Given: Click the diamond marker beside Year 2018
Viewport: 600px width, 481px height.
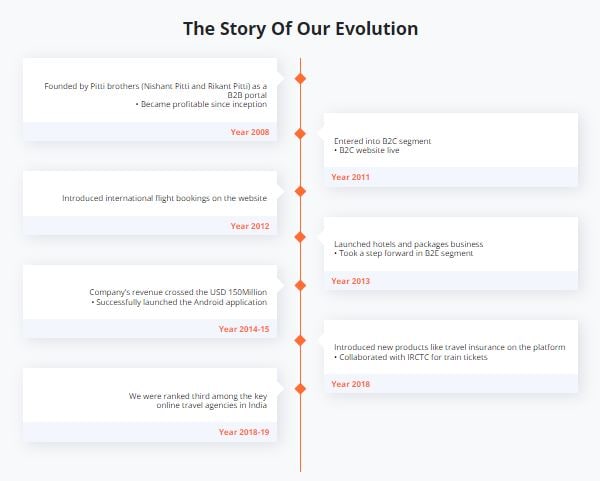Looking at the screenshot, I should [300, 340].
